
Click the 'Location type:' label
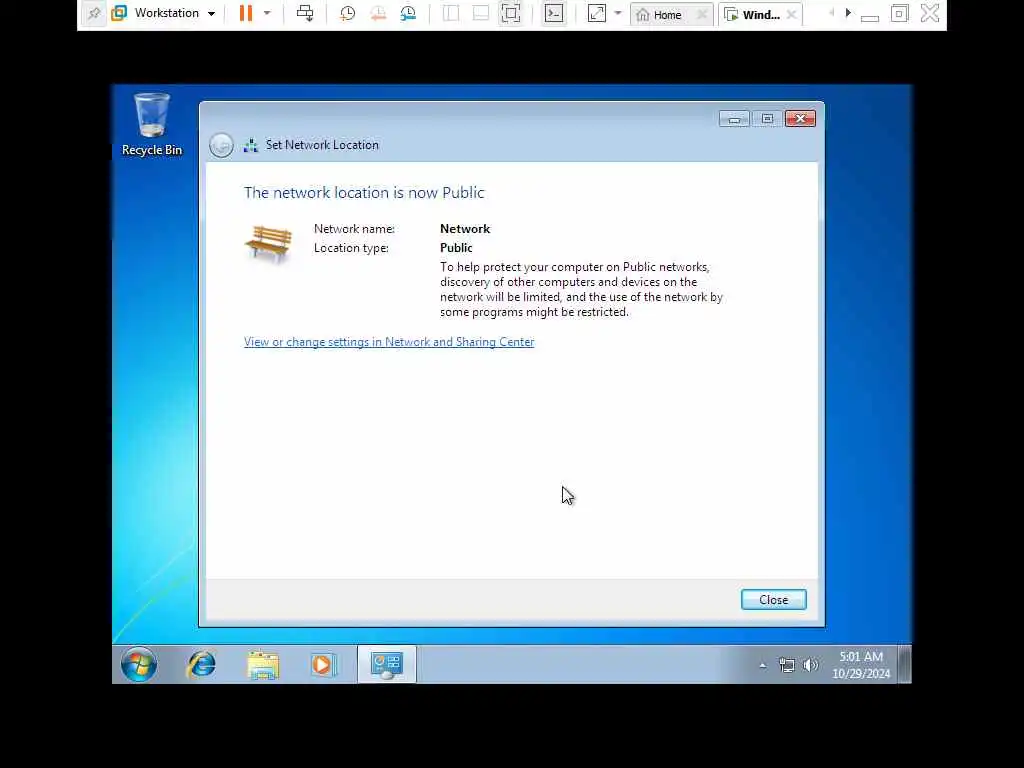[x=351, y=248]
